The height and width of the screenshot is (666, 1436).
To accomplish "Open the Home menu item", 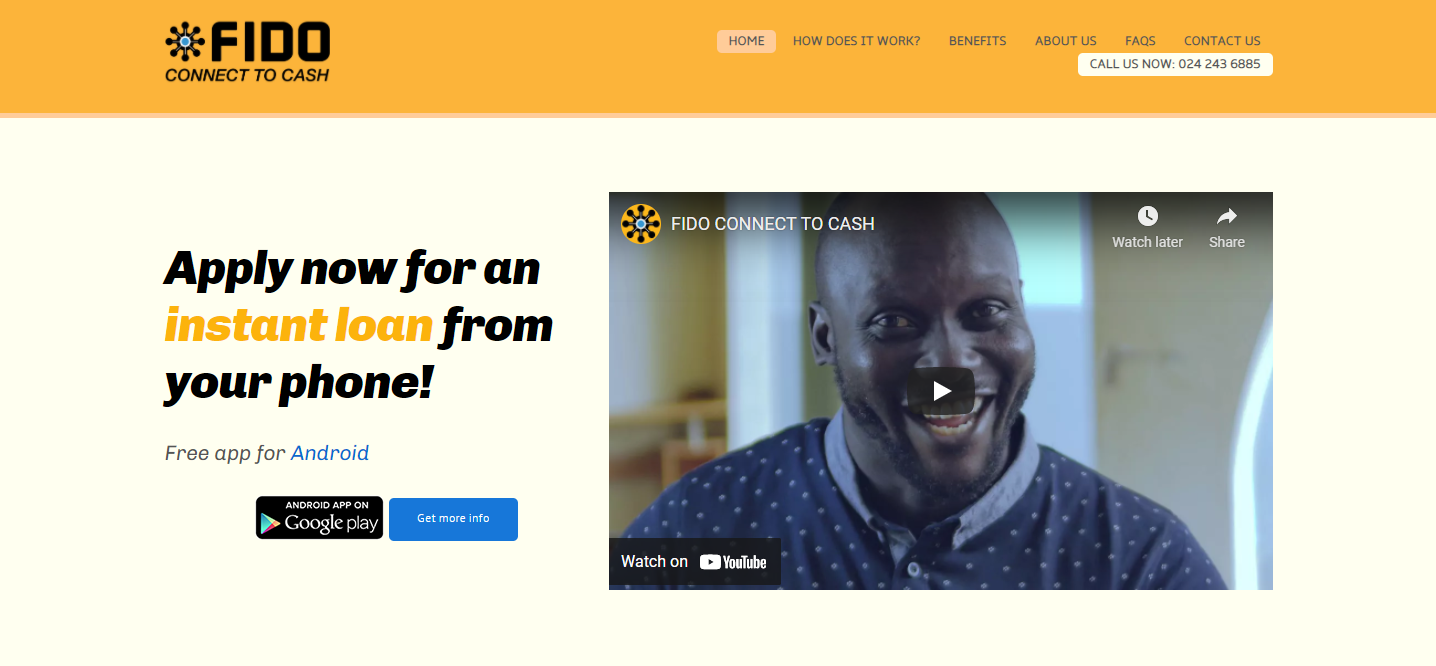I will 746,41.
